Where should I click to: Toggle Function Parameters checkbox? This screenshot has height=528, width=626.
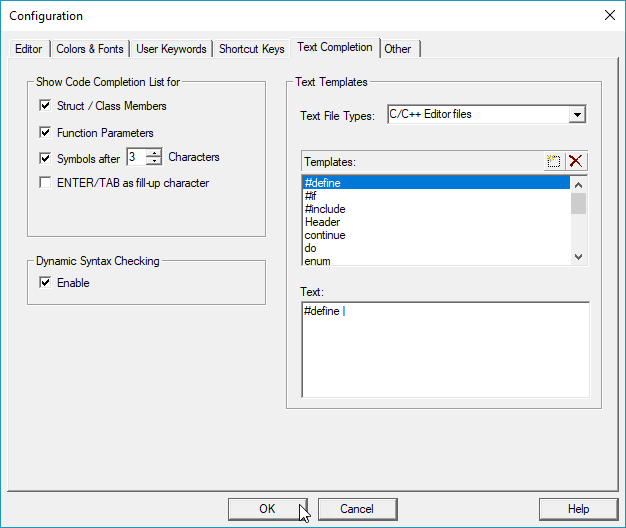[x=45, y=132]
